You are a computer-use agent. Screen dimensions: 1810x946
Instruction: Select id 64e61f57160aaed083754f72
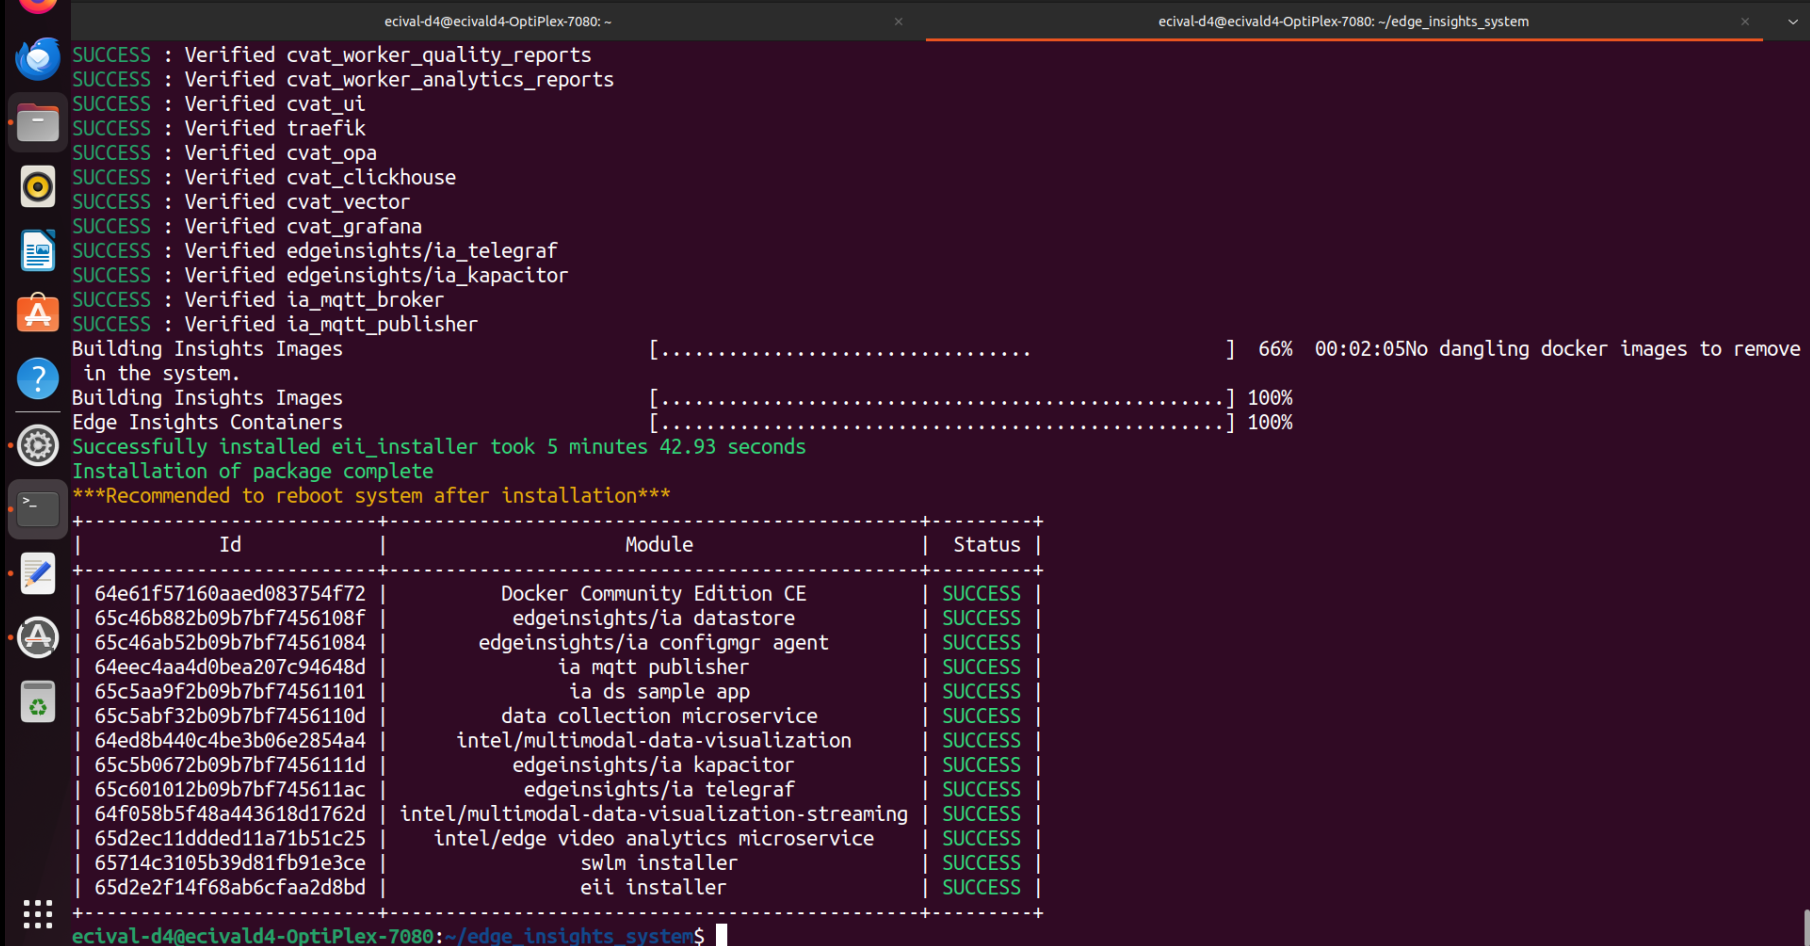click(230, 594)
